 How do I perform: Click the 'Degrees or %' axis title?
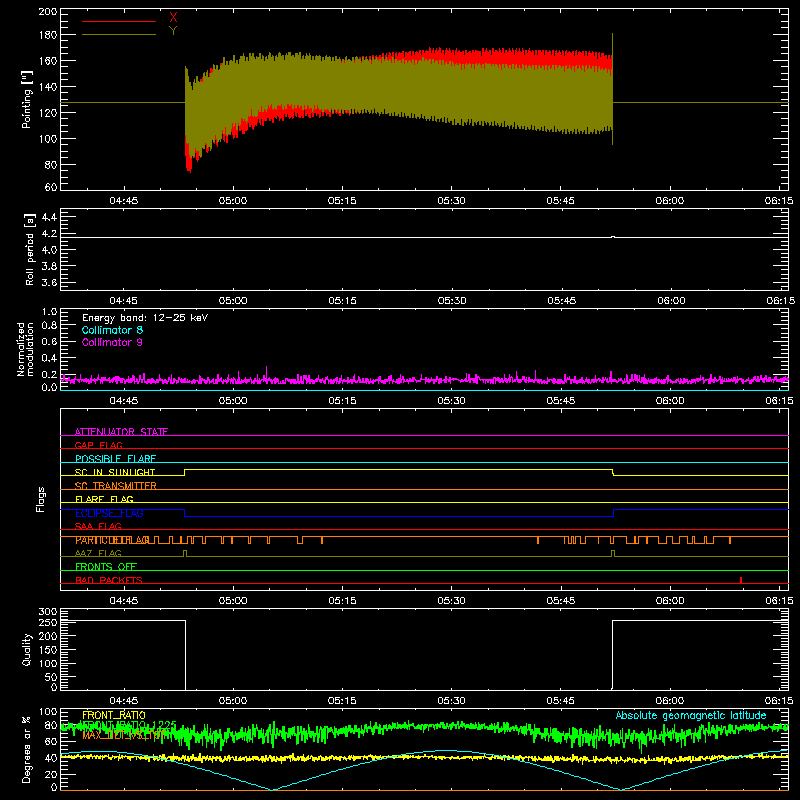click(x=27, y=750)
